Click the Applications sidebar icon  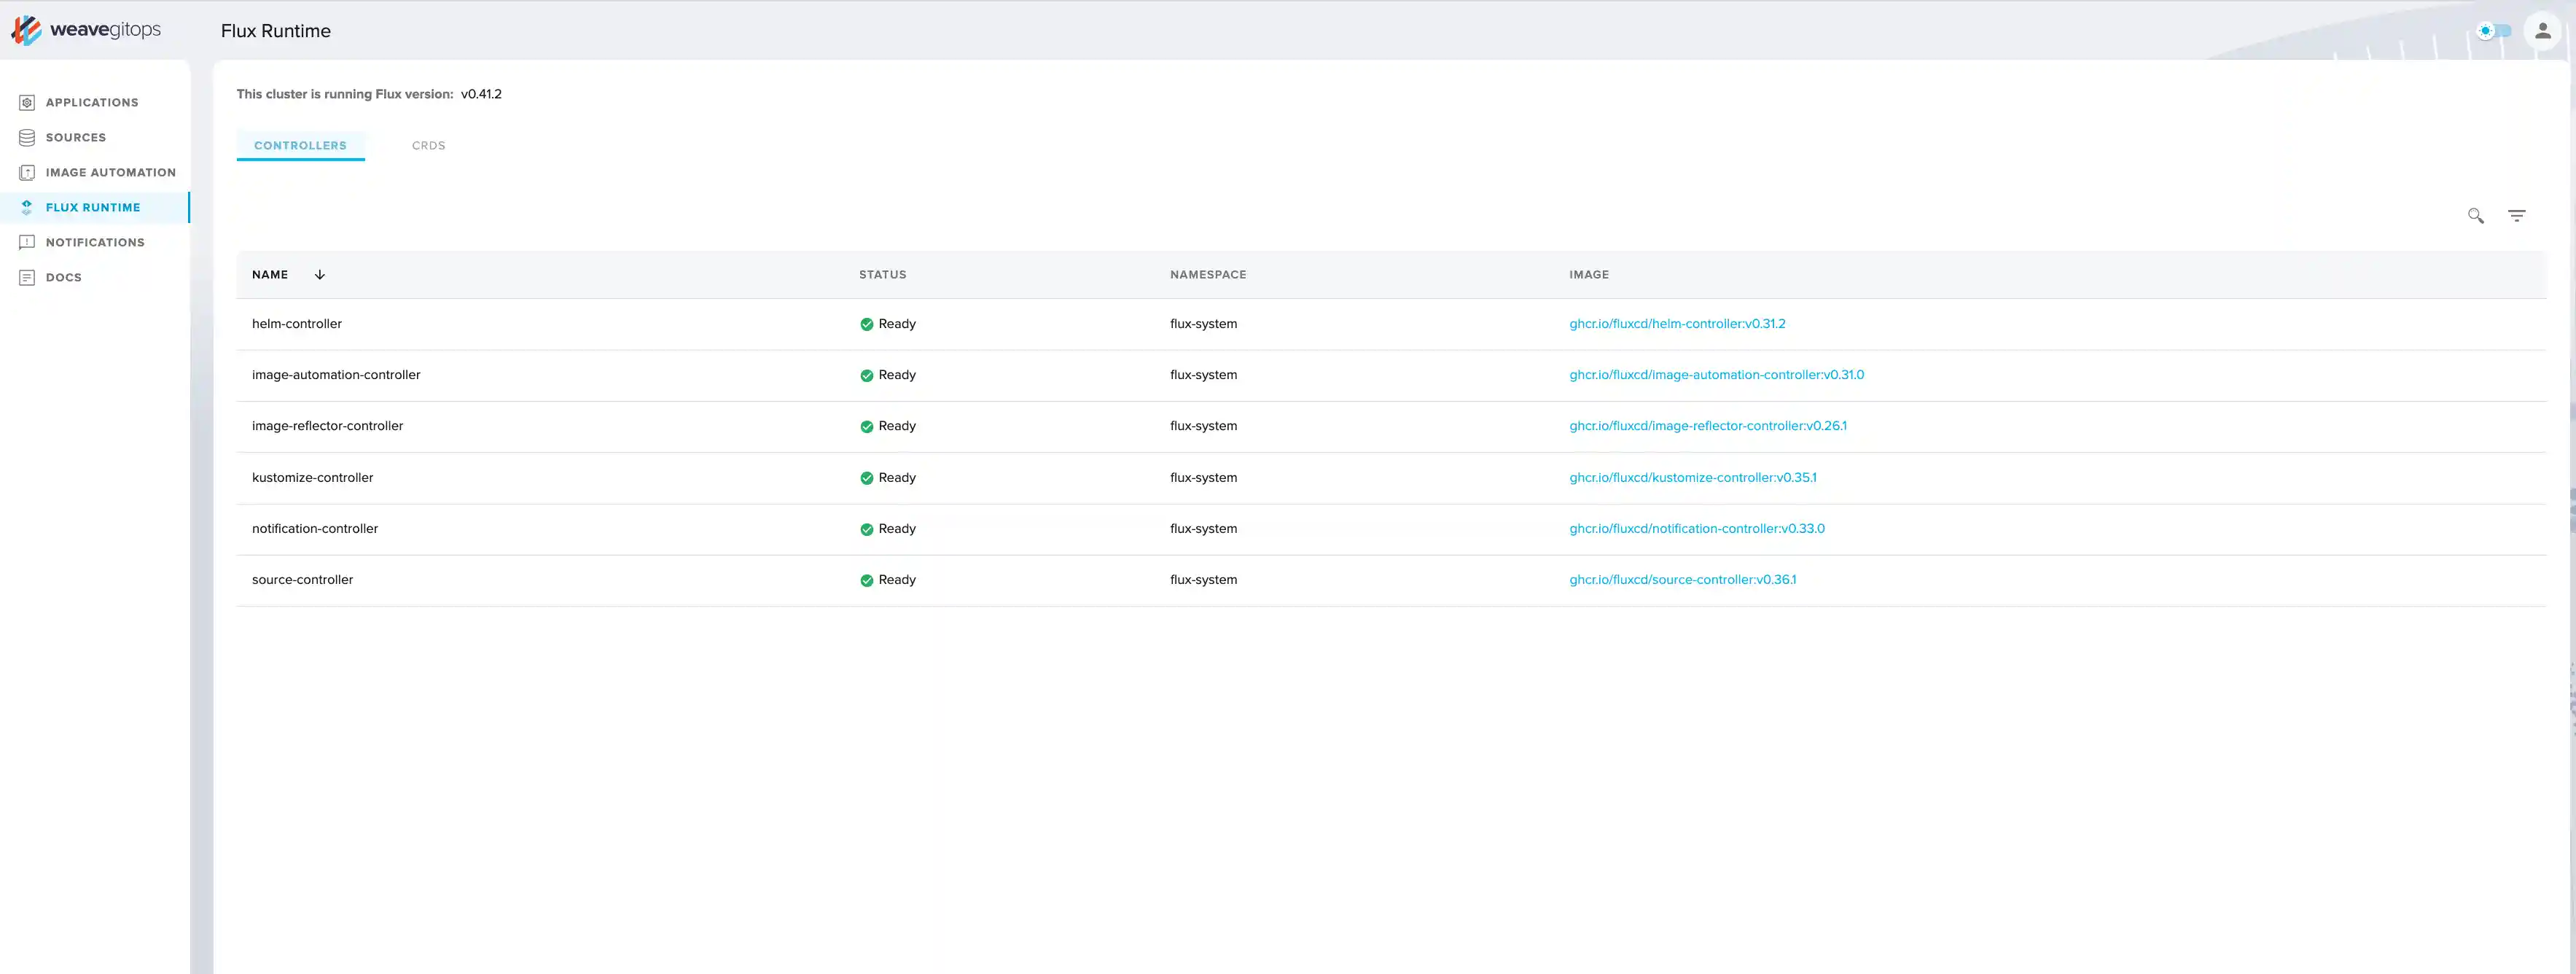(x=27, y=102)
